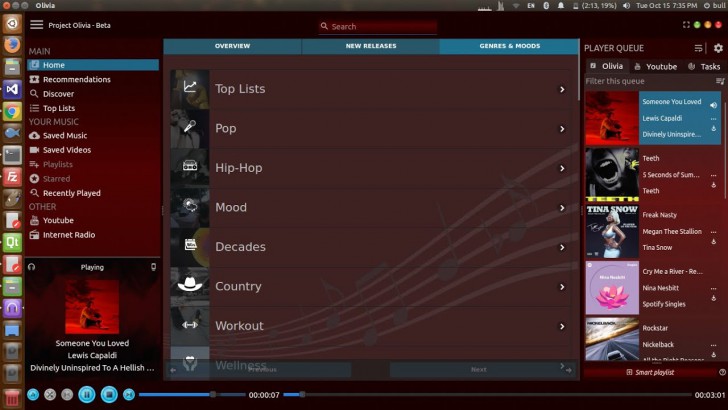Expand the Workout category arrow
The height and width of the screenshot is (410, 728).
(562, 326)
